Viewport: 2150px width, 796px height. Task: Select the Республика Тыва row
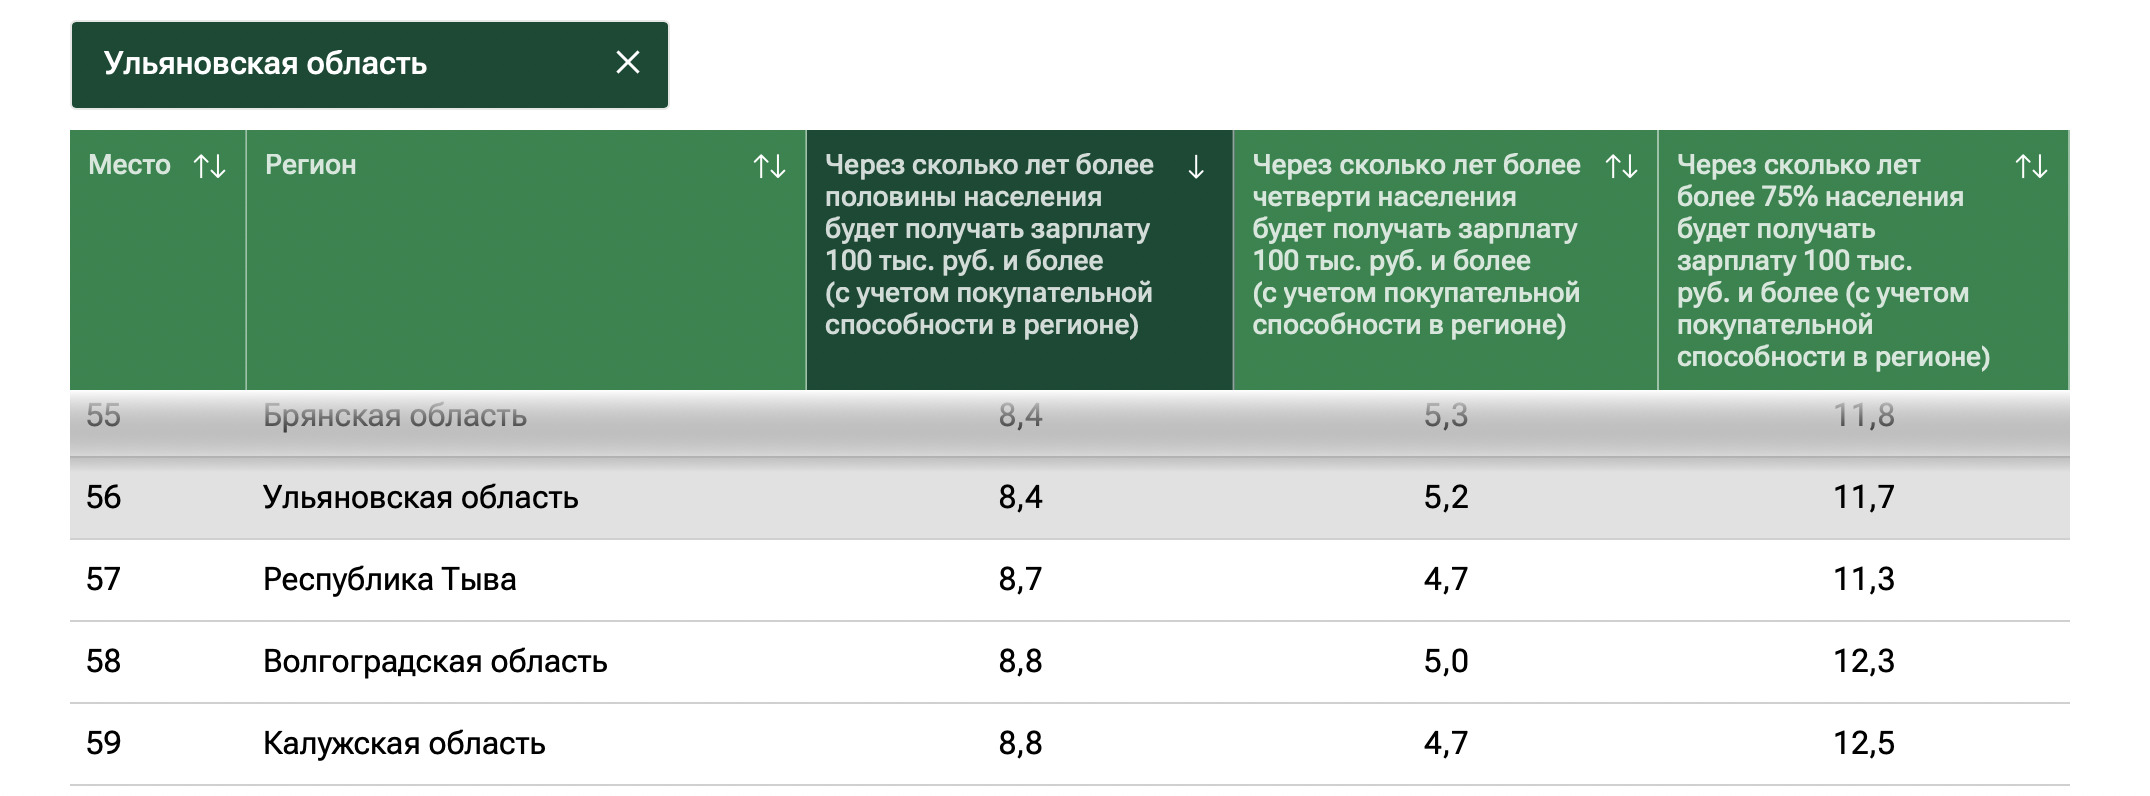coord(1069,580)
